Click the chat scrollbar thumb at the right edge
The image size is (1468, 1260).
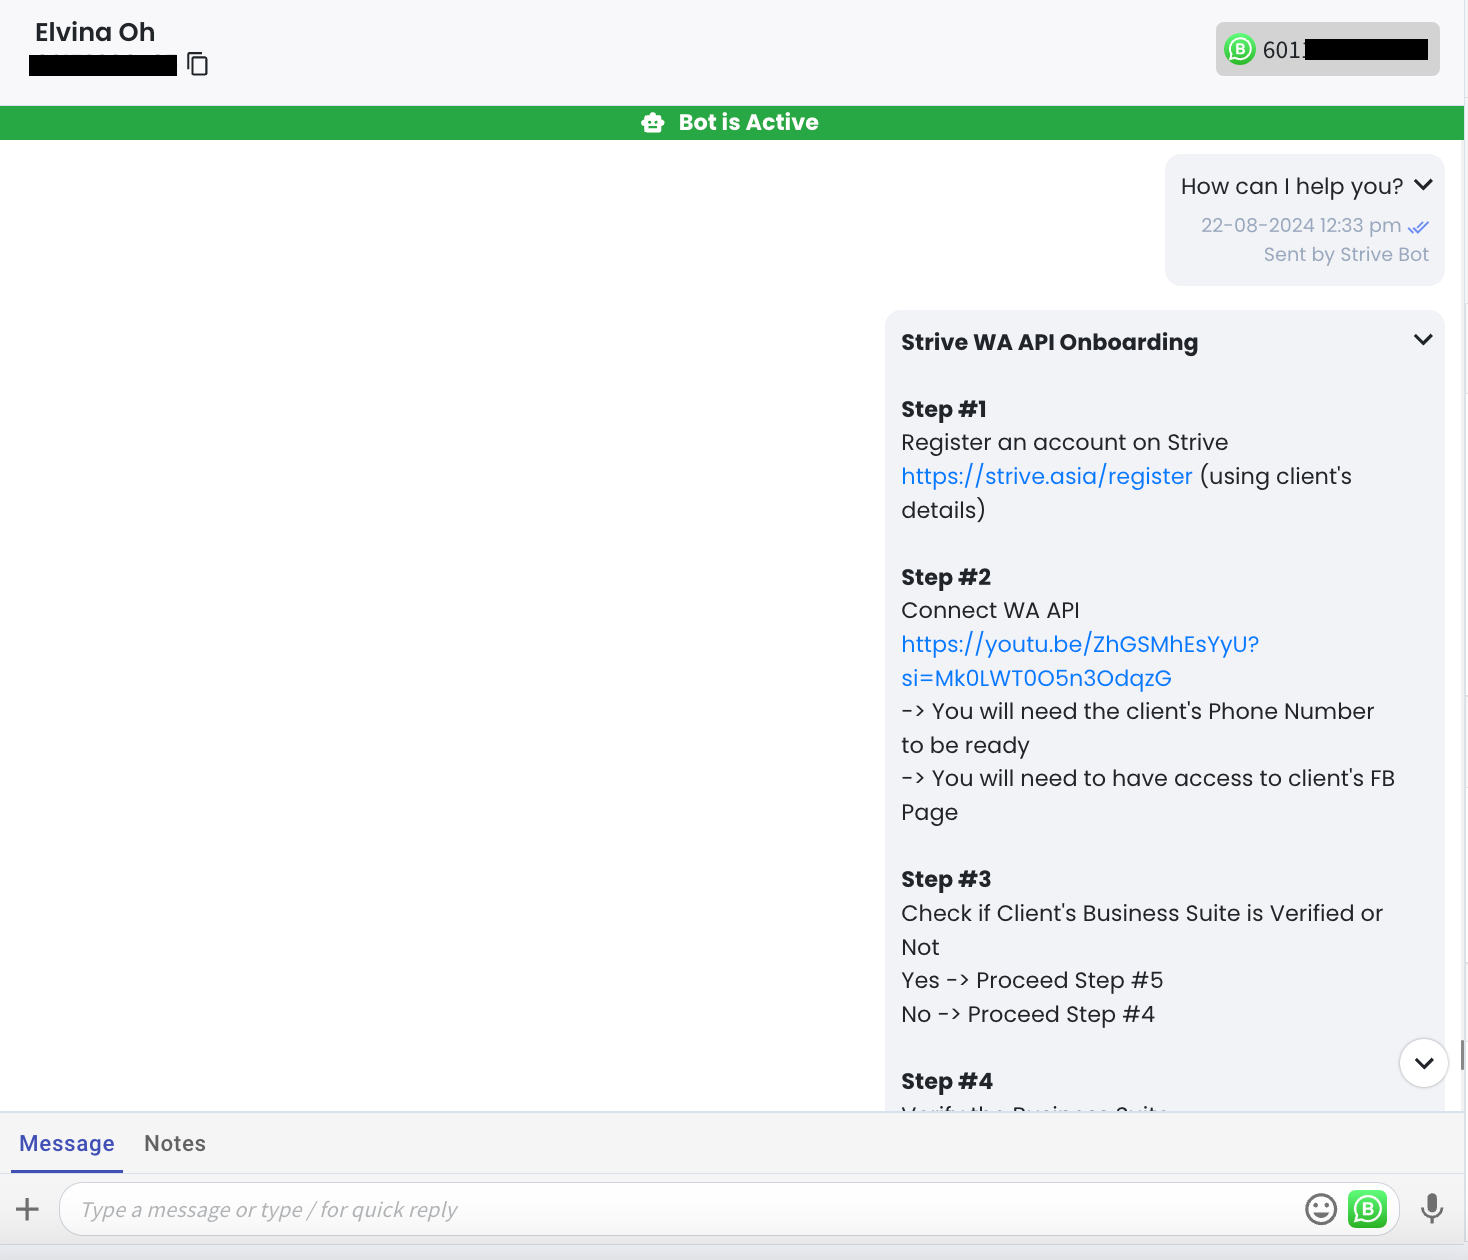coord(1463,1055)
